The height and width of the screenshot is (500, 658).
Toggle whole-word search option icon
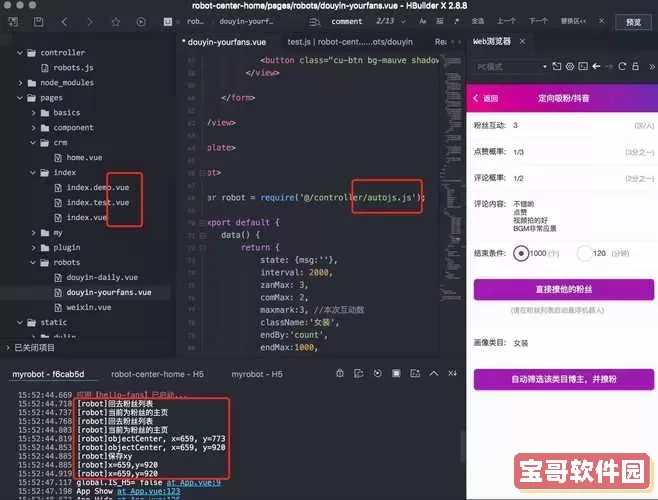click(x=439, y=21)
